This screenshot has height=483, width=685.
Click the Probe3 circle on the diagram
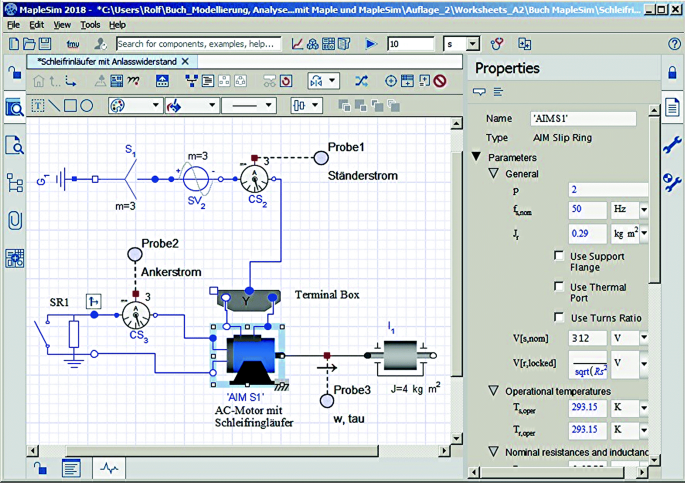327,400
